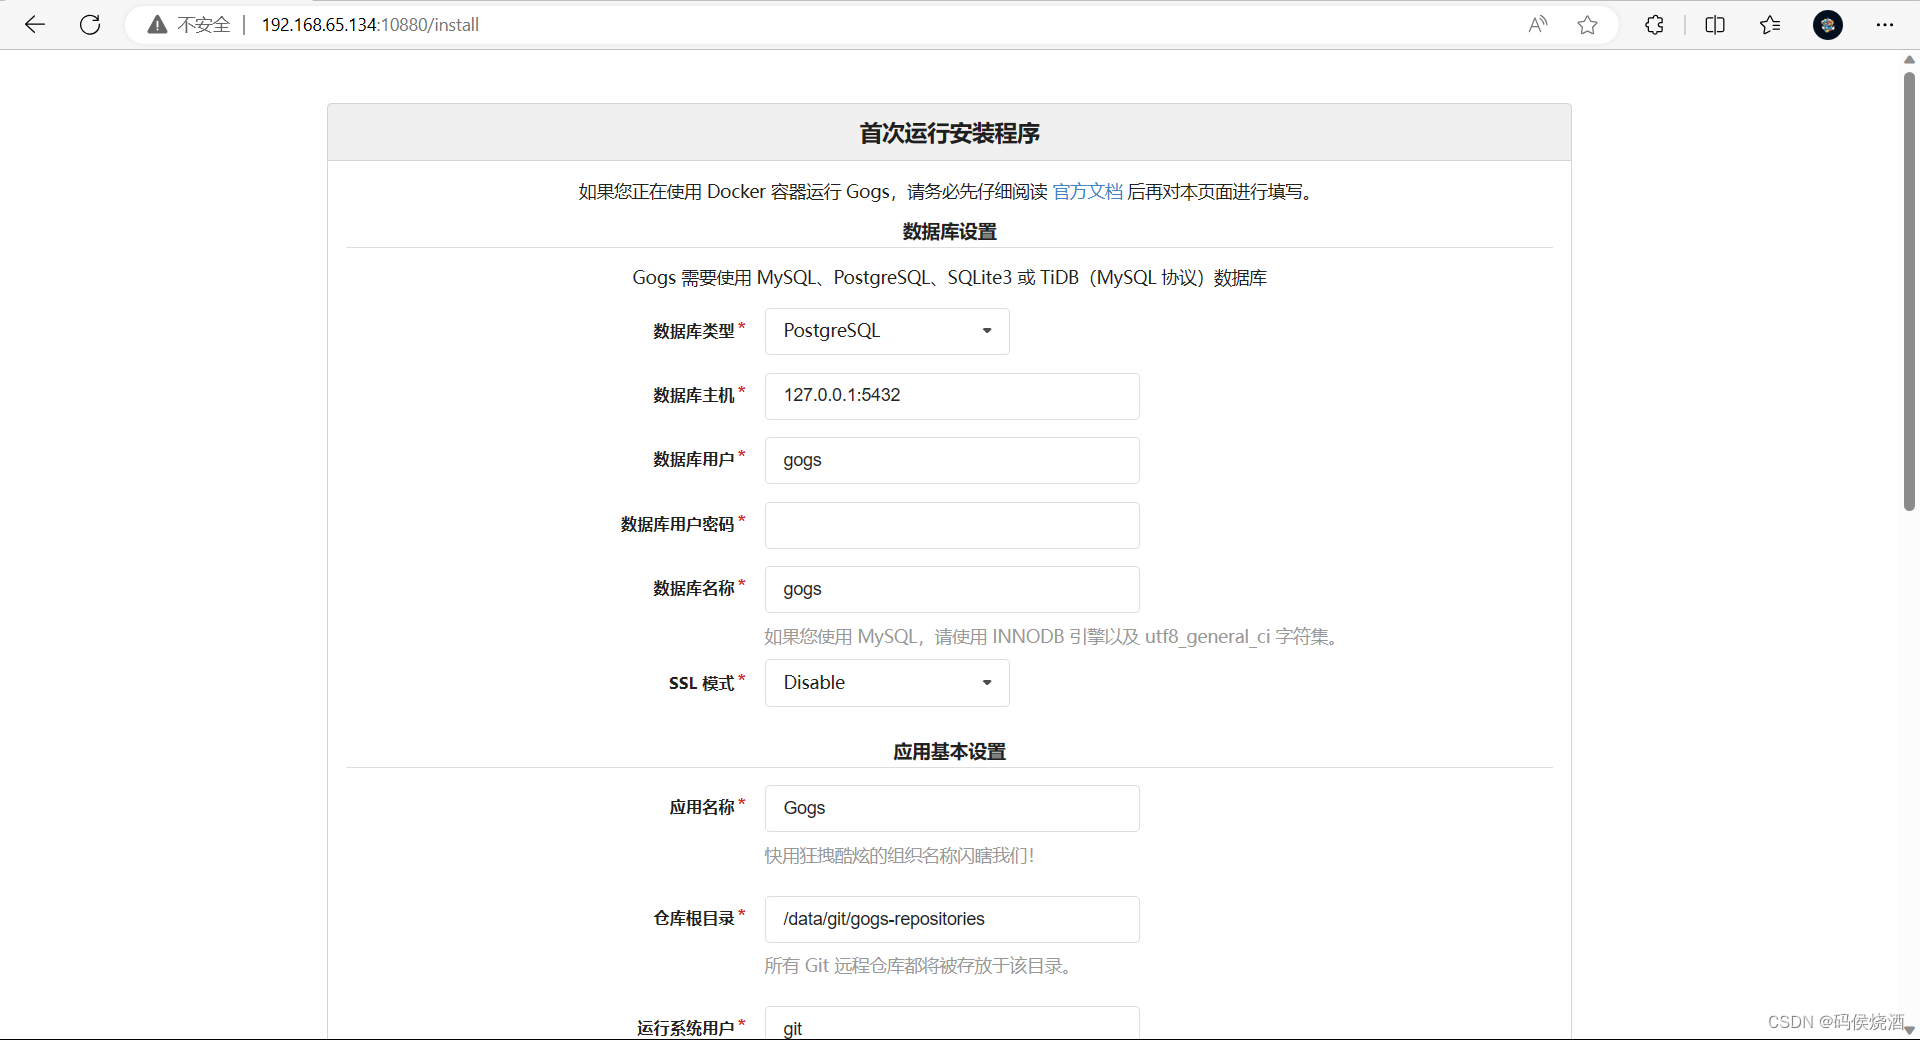Focus the 数据库用户密码 password field
Image resolution: width=1920 pixels, height=1040 pixels.
coord(952,525)
